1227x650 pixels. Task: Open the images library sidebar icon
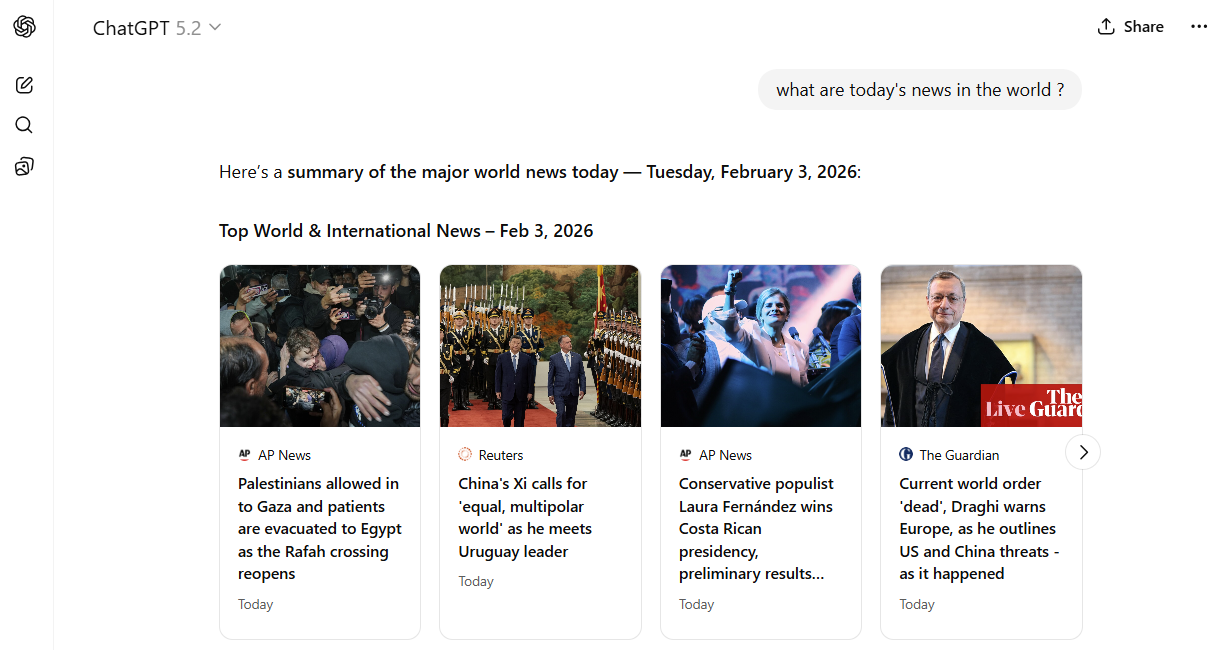pyautogui.click(x=25, y=166)
